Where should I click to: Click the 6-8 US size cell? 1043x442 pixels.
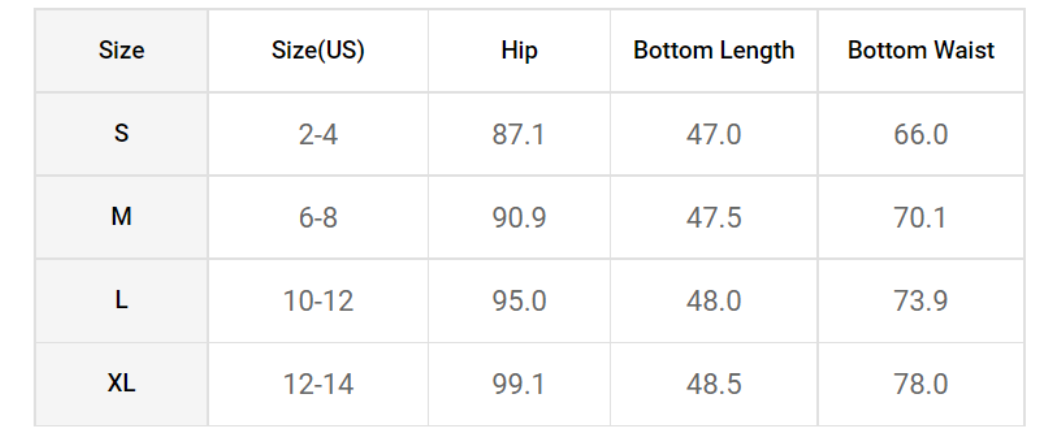pos(318,218)
